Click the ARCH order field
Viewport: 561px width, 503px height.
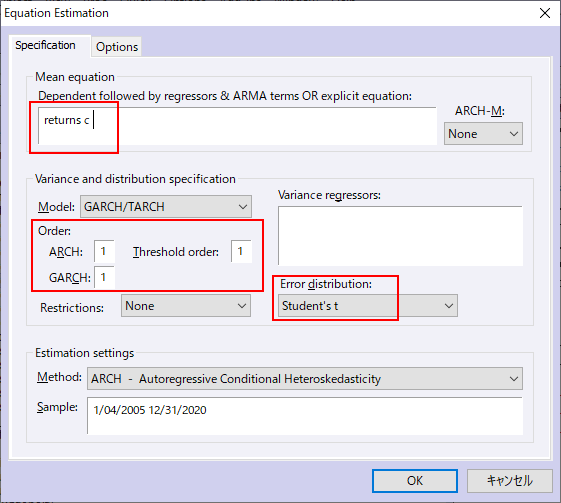pos(104,251)
